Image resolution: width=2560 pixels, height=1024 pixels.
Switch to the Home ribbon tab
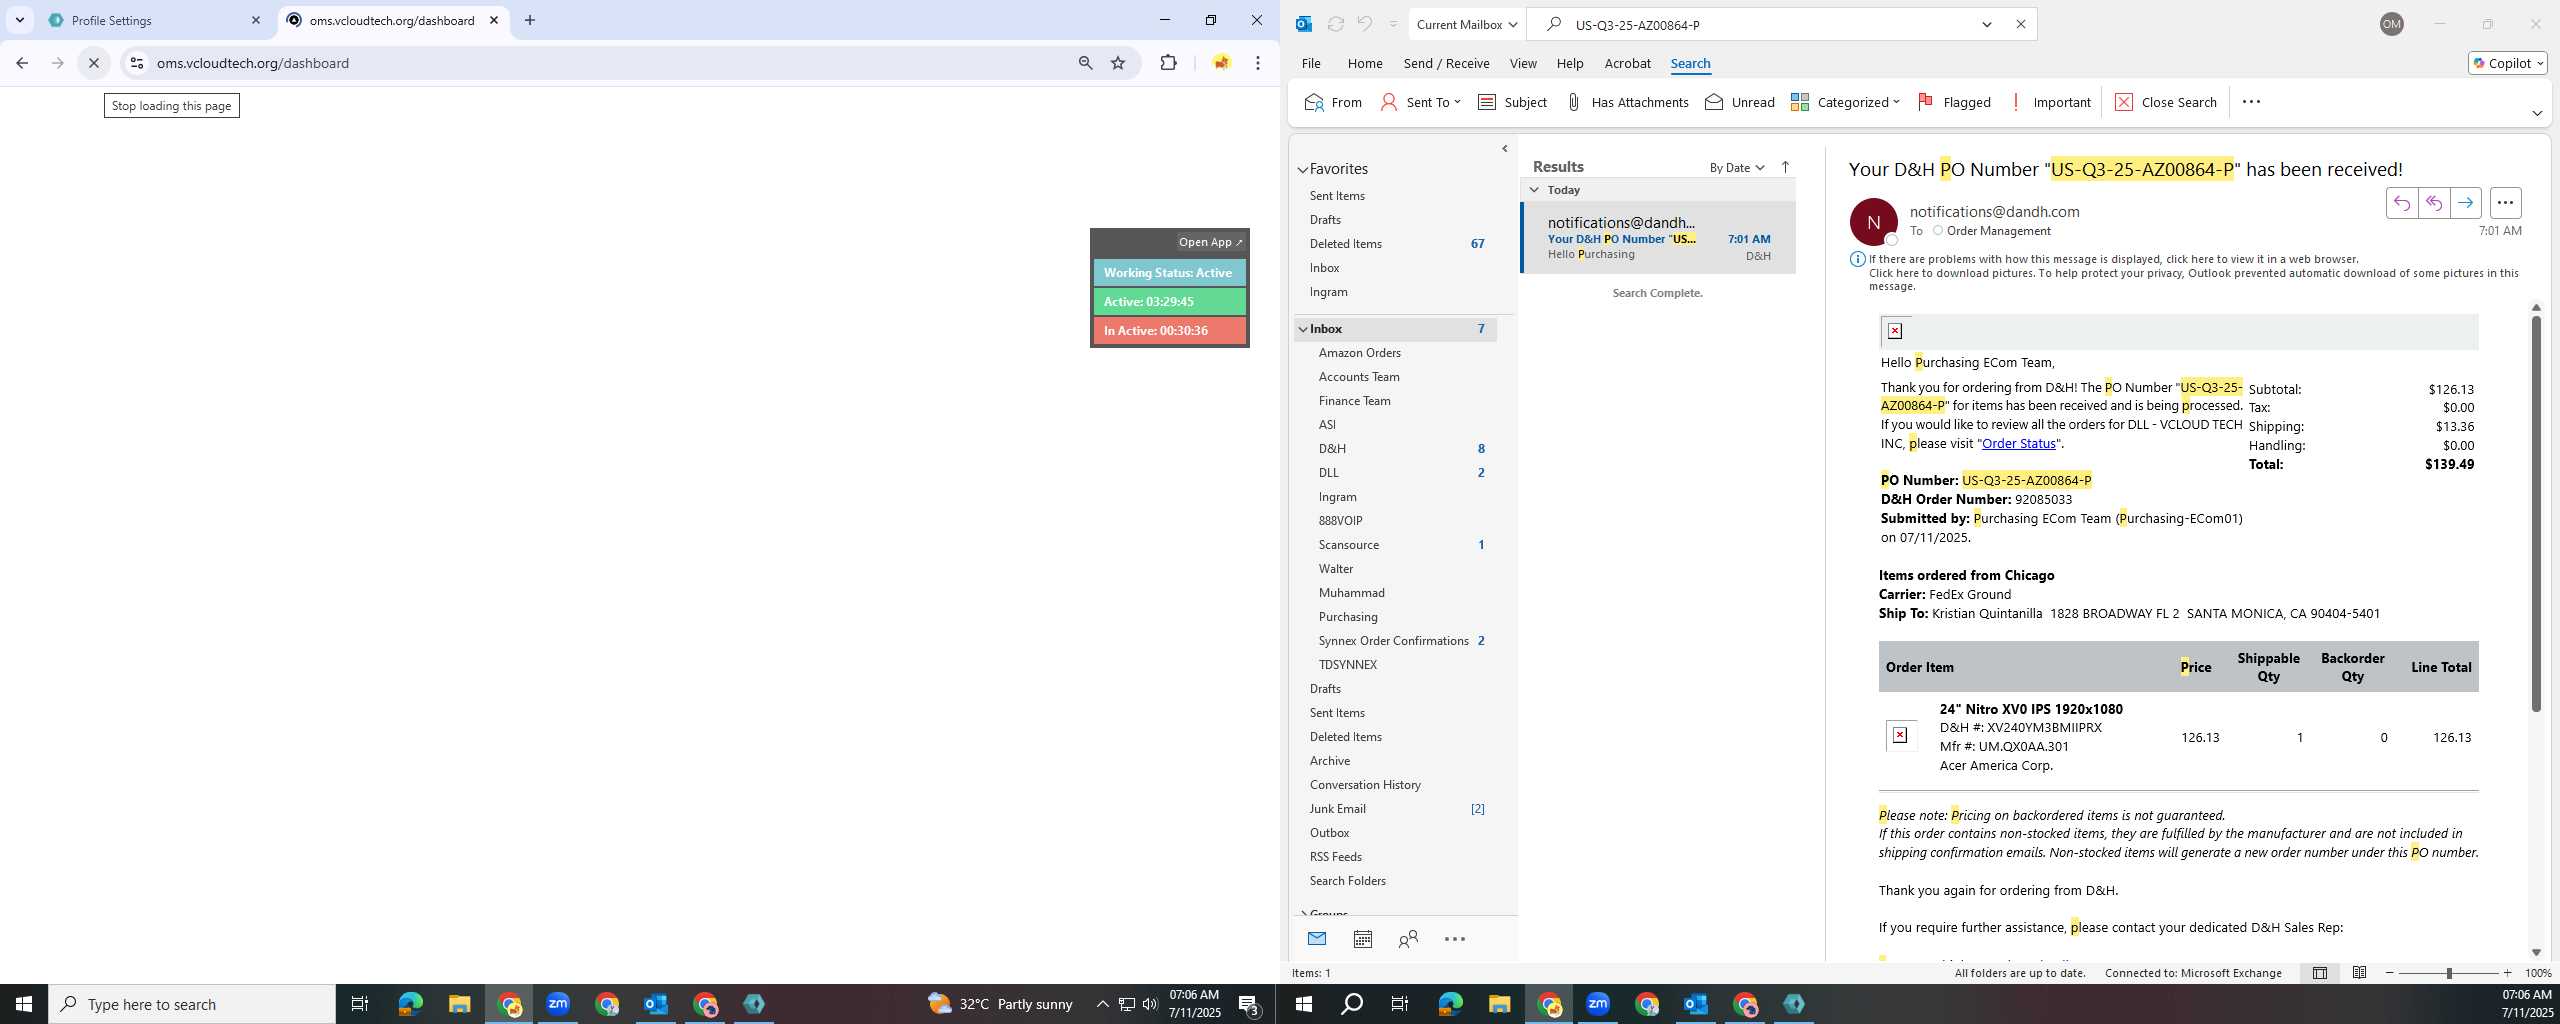[1364, 63]
